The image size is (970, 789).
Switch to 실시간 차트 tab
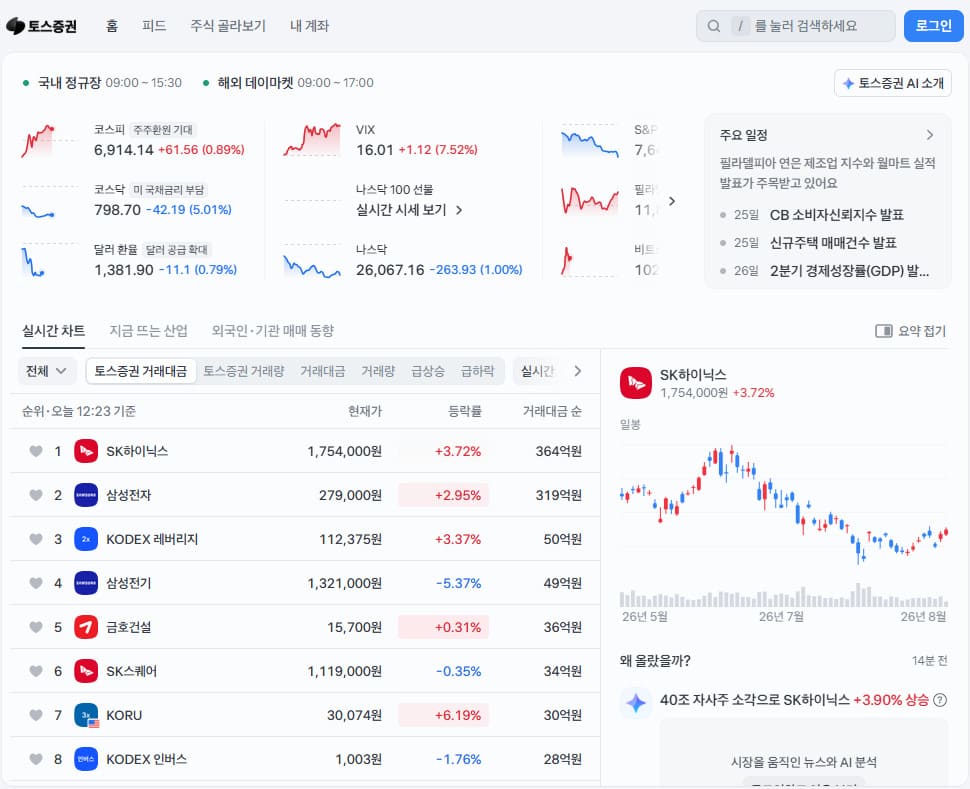tap(53, 331)
